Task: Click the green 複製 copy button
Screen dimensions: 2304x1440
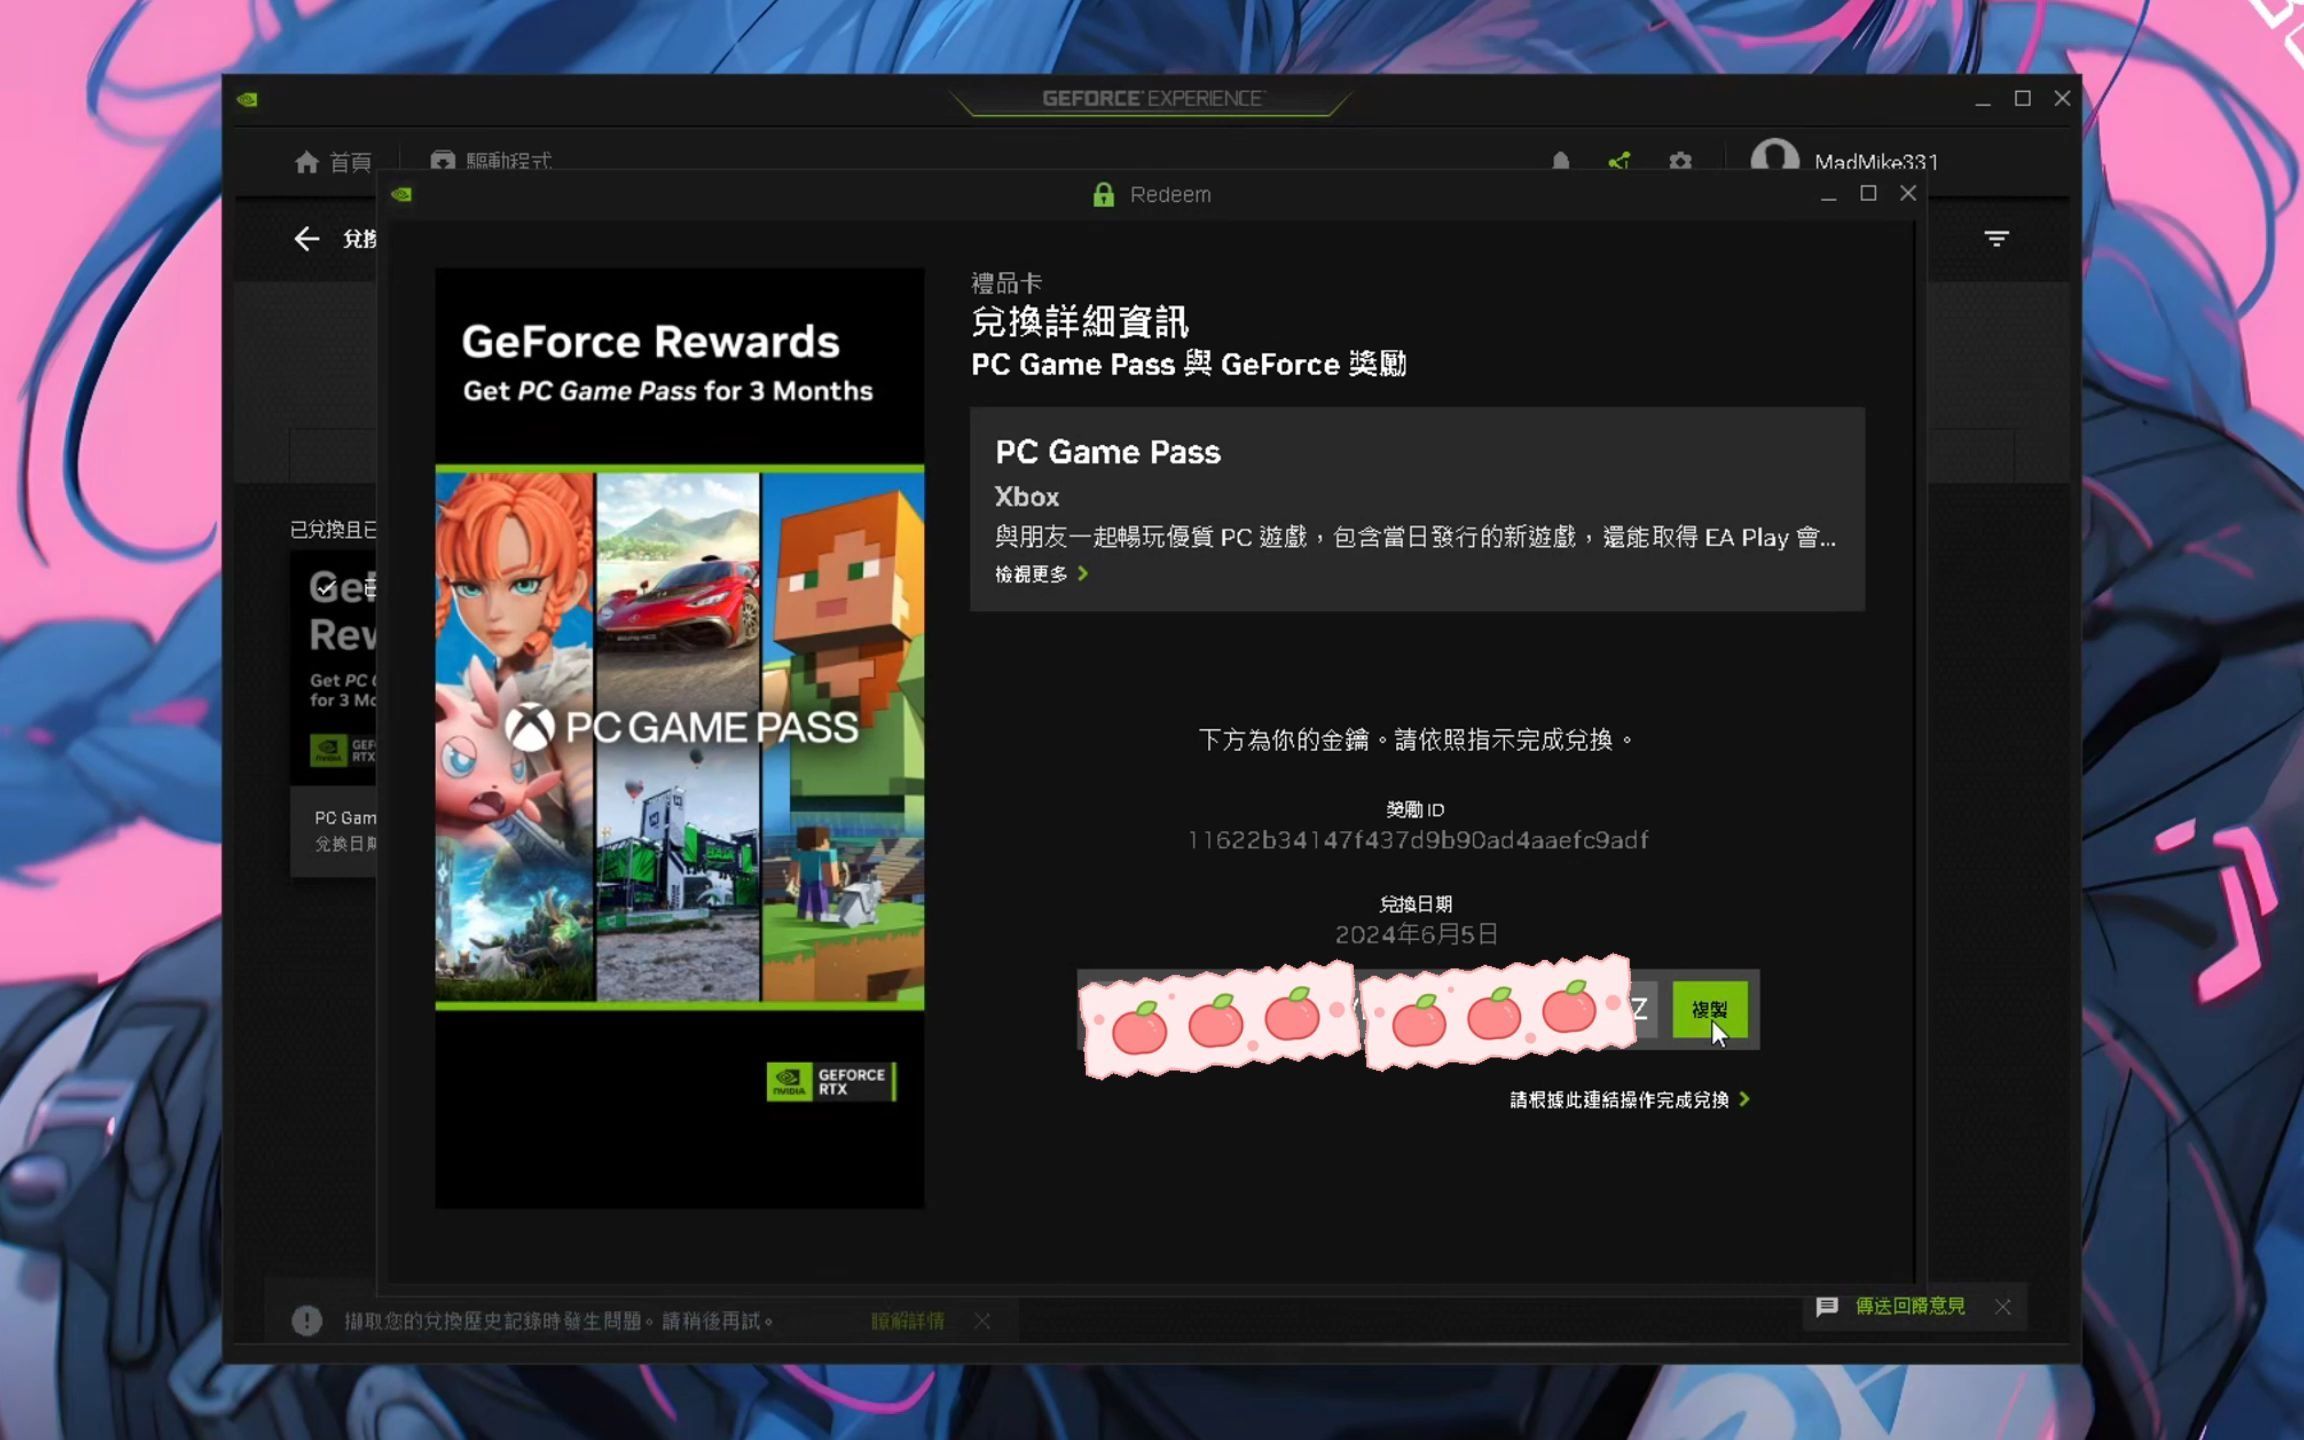Action: 1710,1010
